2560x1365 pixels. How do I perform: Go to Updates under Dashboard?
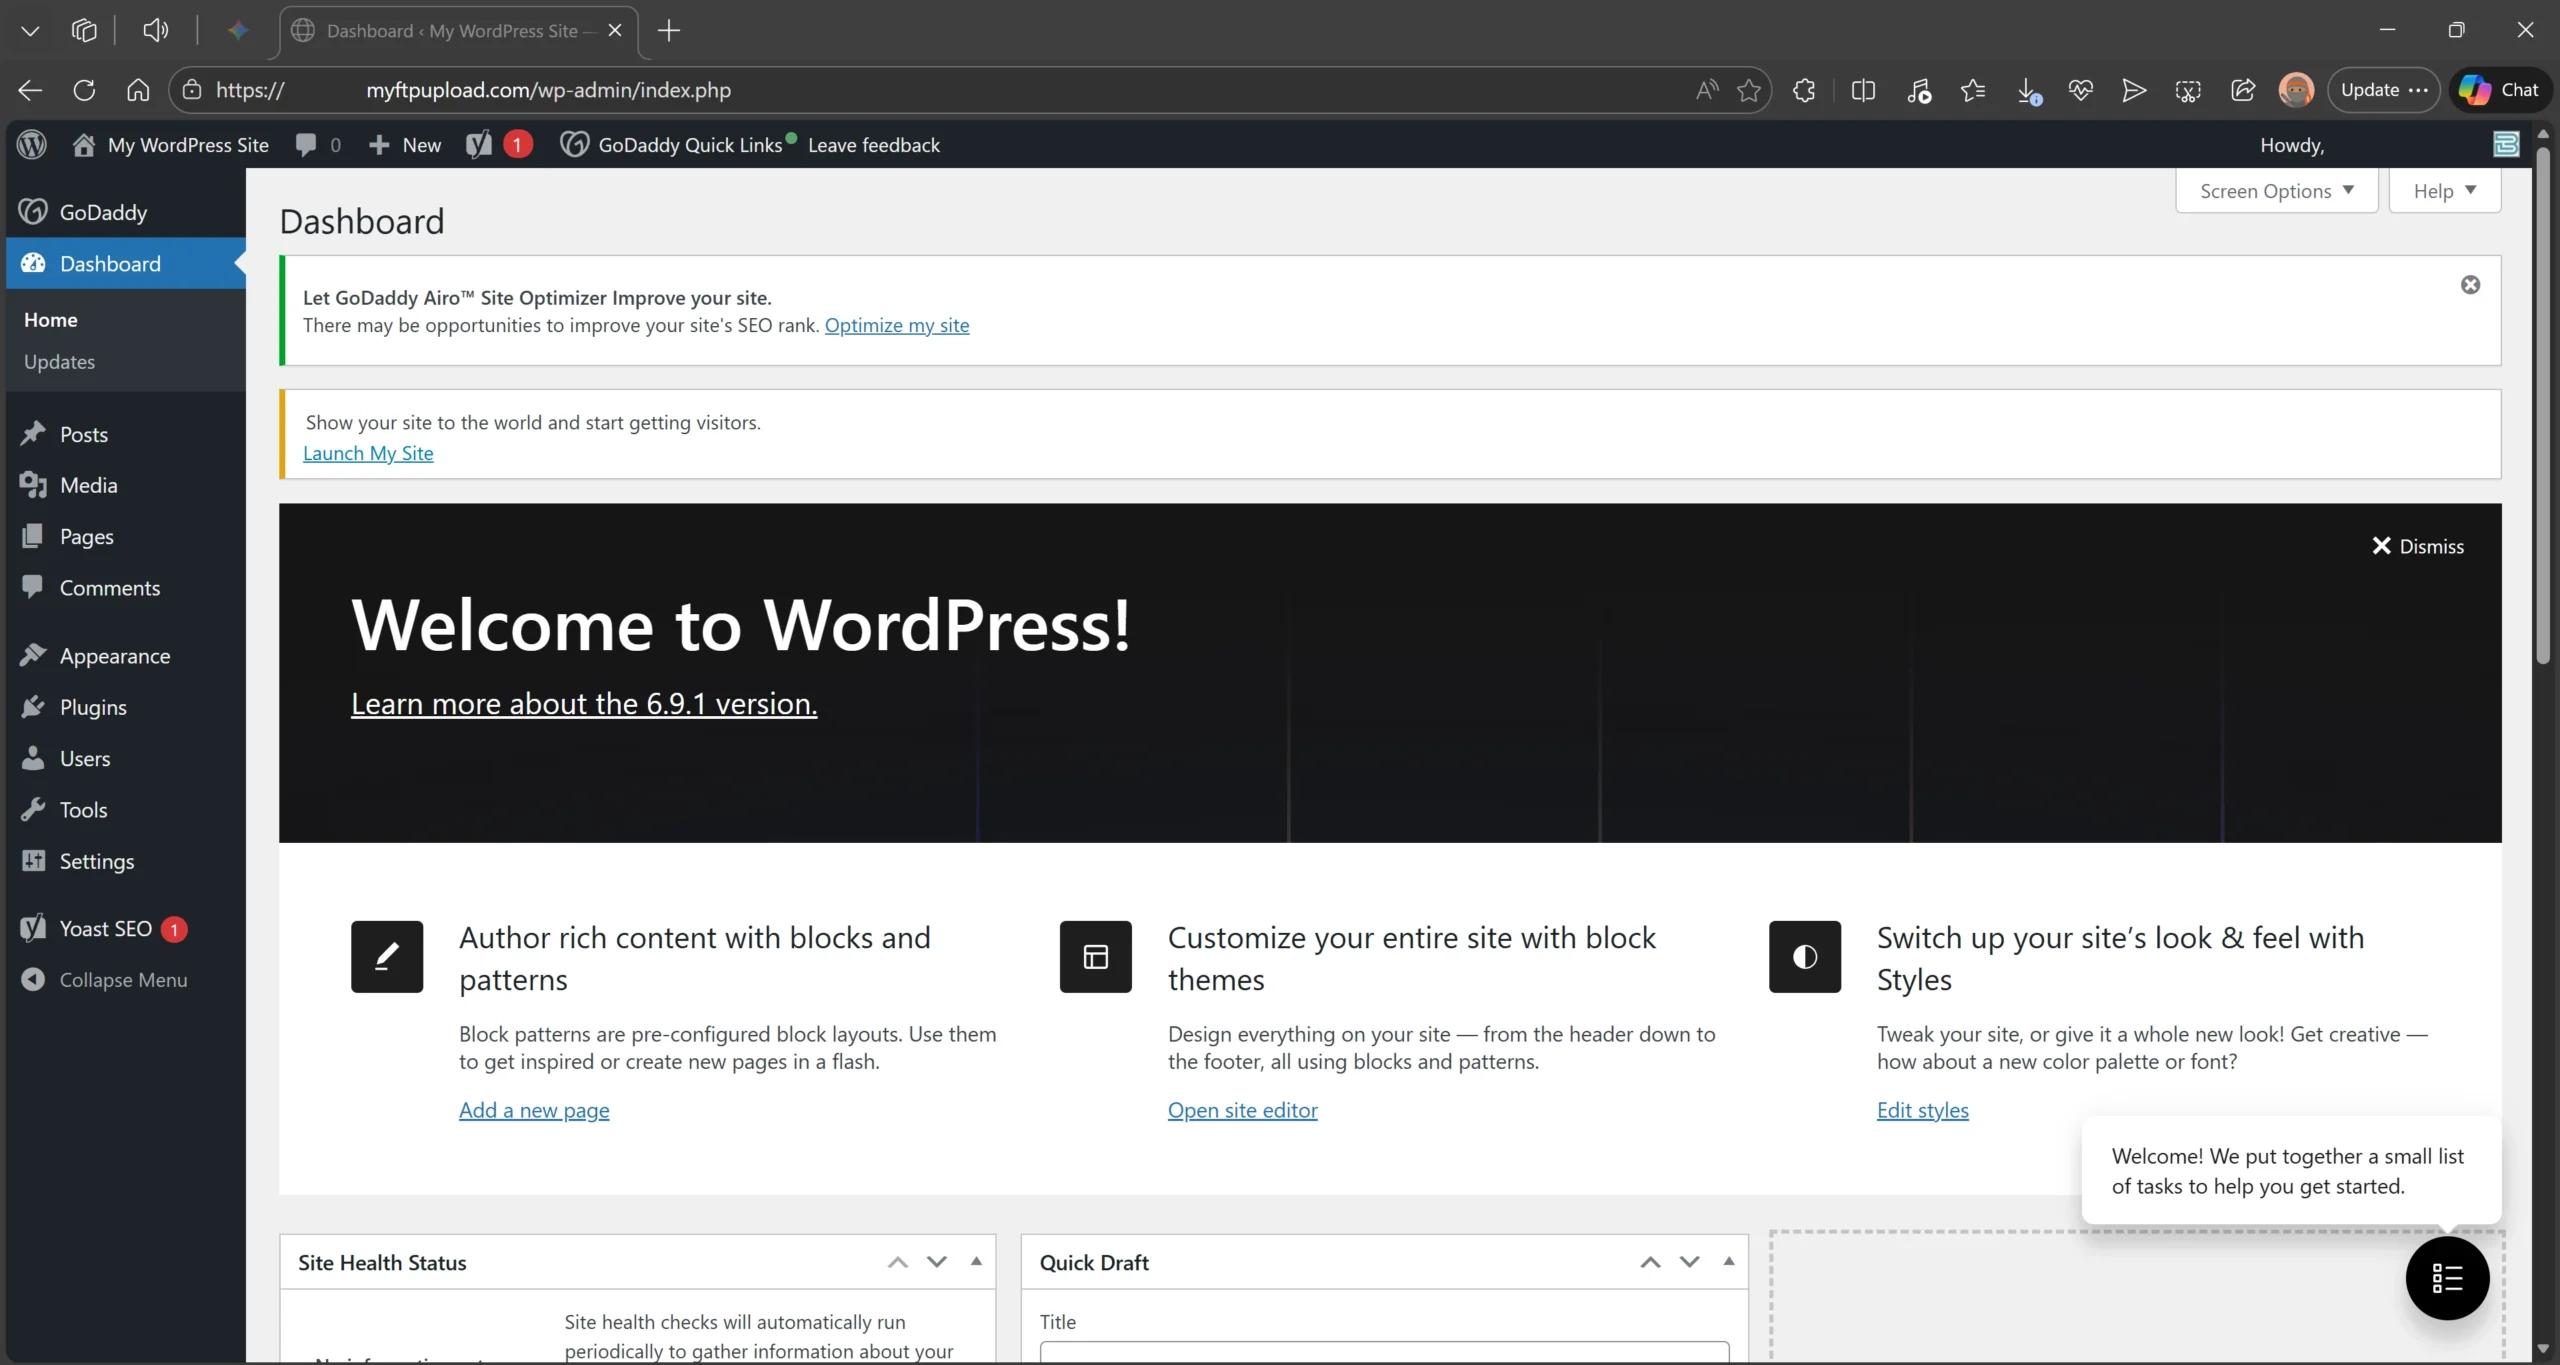coord(59,362)
